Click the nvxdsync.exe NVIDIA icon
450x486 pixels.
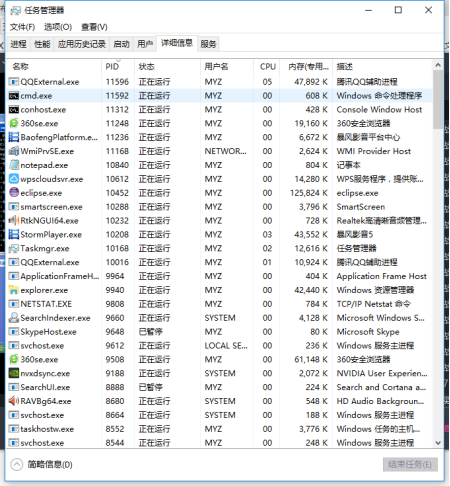[x=13, y=373]
